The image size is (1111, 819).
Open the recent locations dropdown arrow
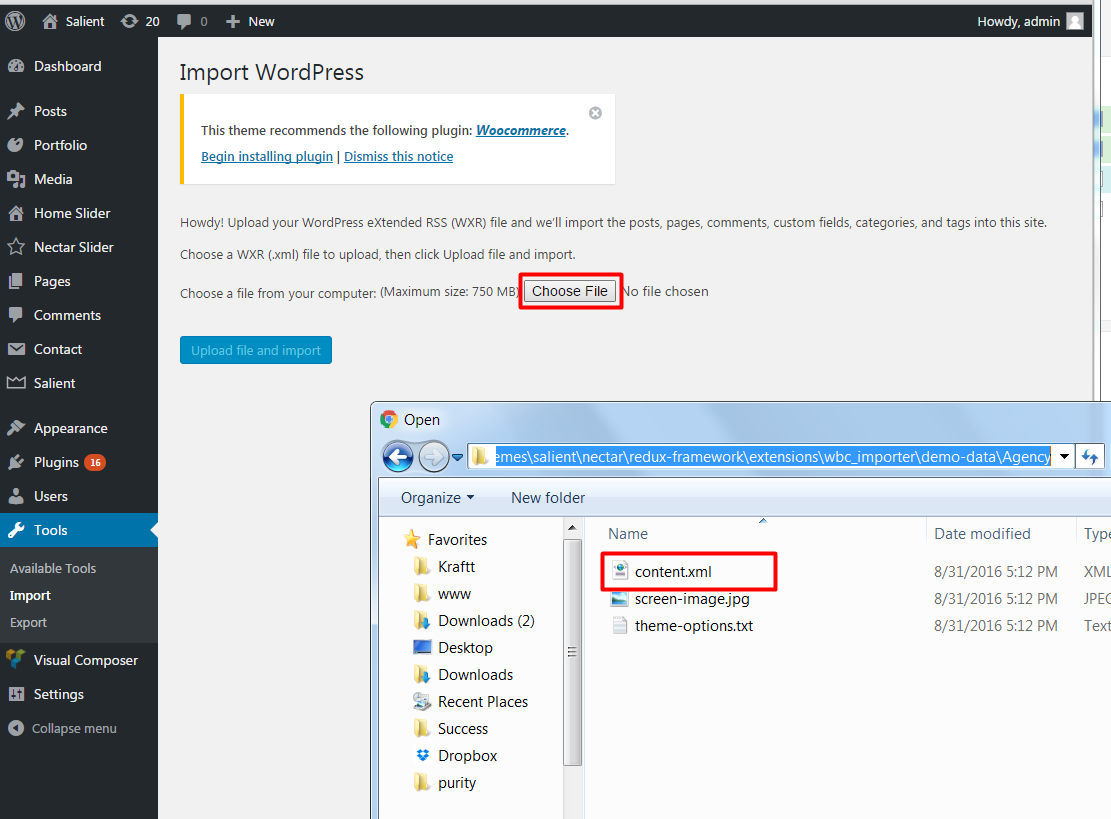(x=458, y=458)
